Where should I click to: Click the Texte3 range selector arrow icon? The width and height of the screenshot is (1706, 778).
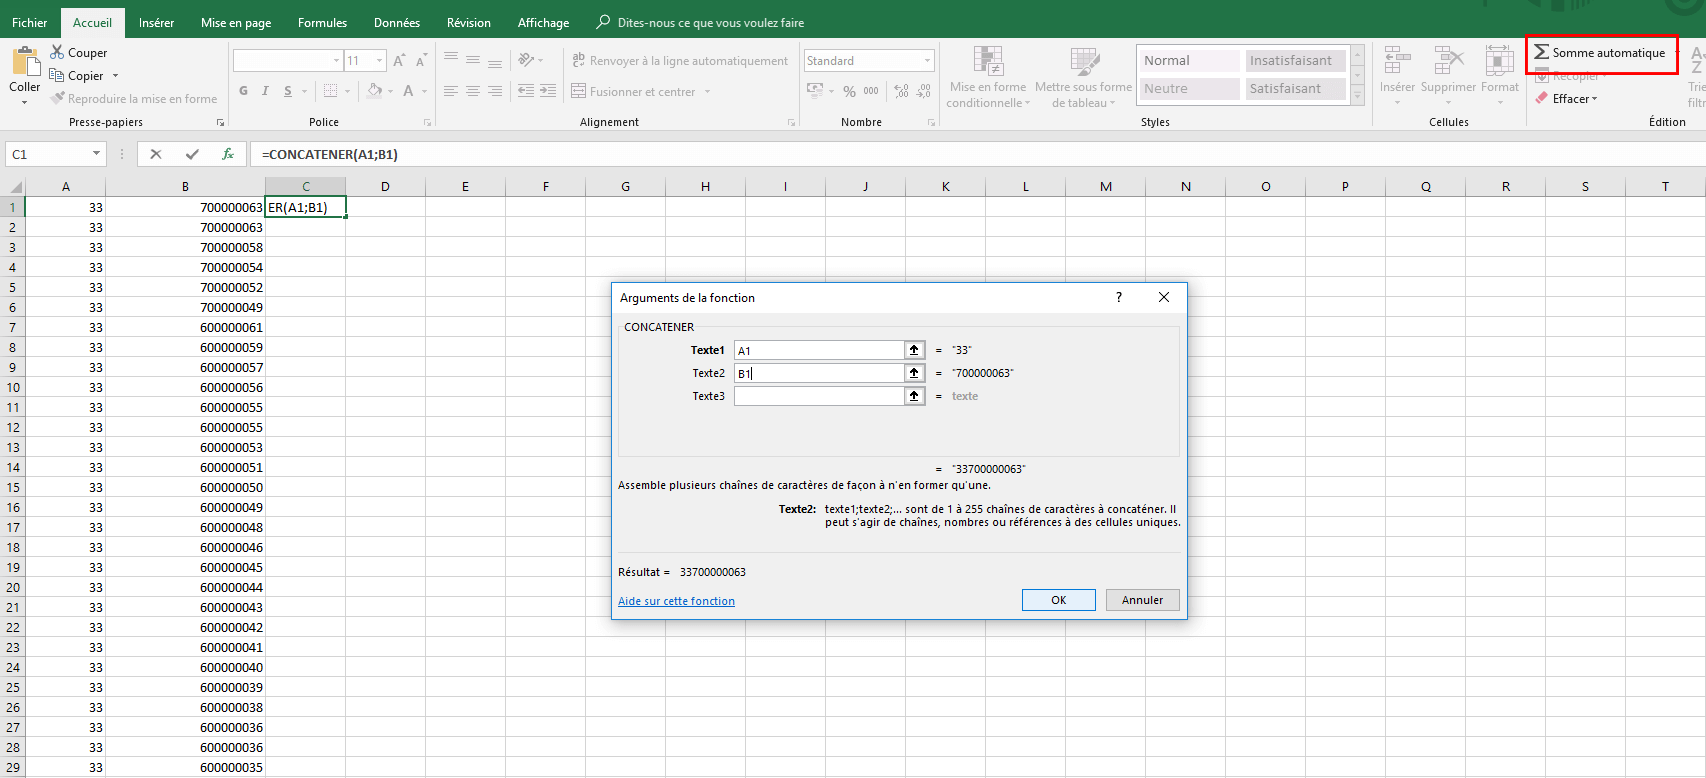[914, 396]
